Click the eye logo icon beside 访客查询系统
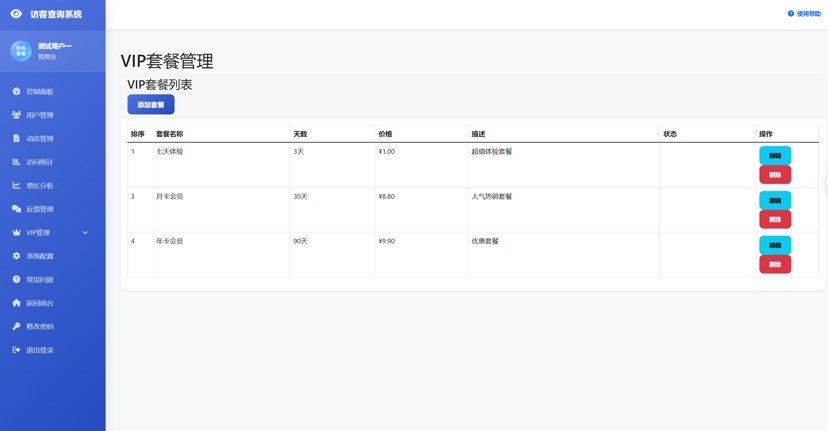 (16, 14)
